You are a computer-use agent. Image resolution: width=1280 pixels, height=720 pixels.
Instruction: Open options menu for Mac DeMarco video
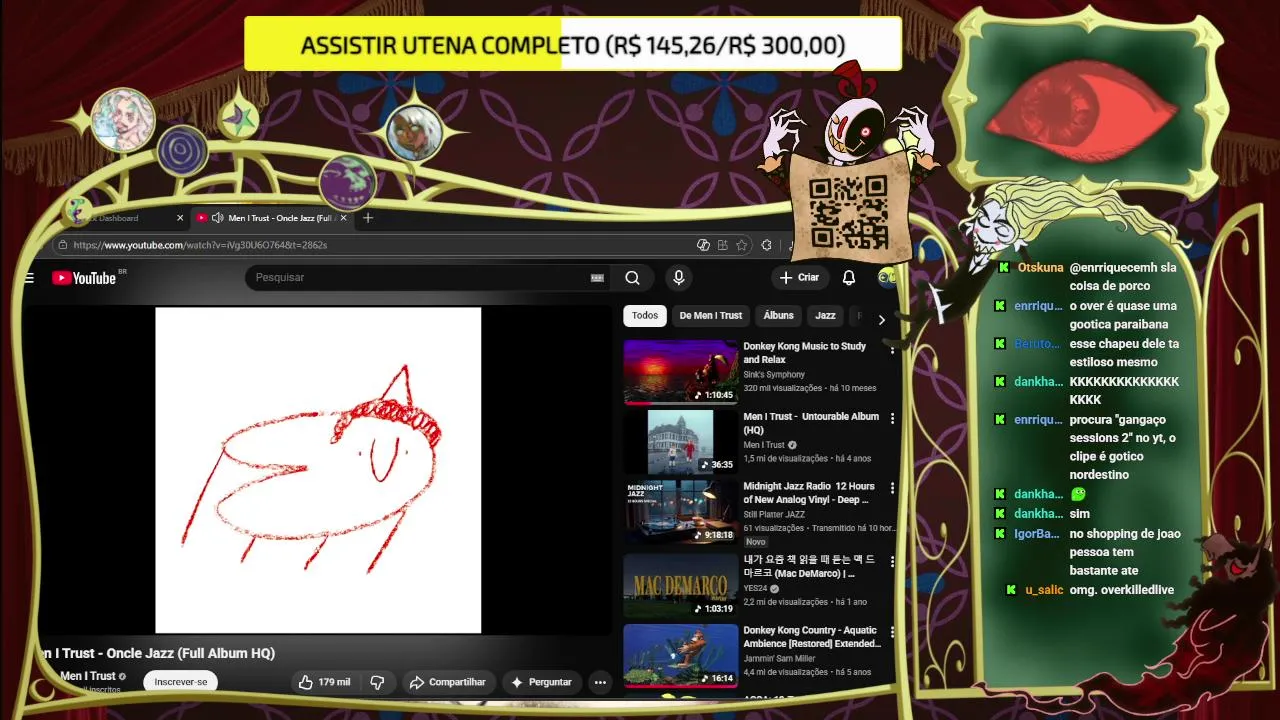892,562
